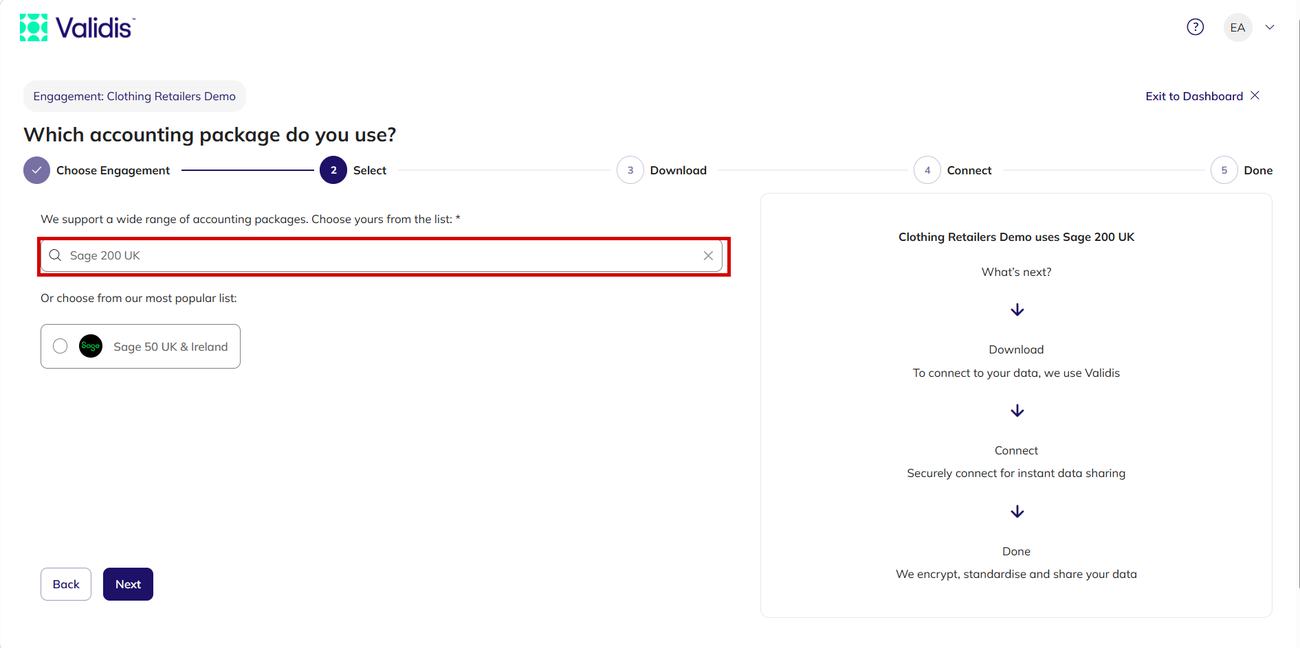
Task: Click Exit to Dashboard link
Action: point(1194,96)
